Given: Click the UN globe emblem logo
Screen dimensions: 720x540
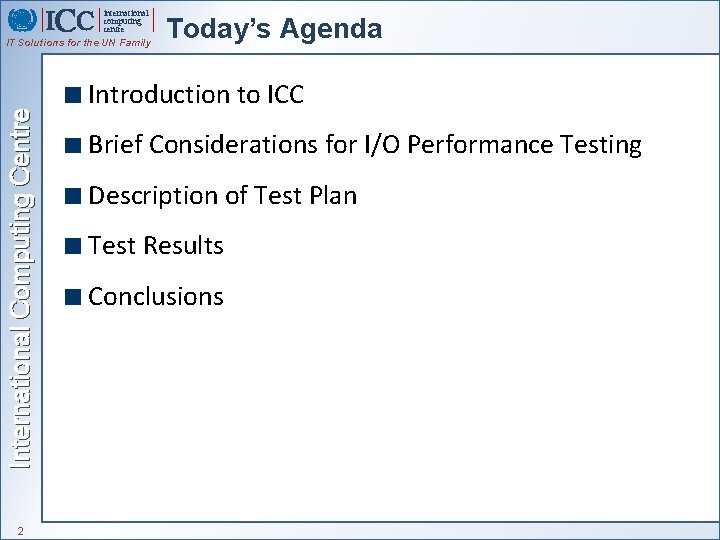Looking at the screenshot, I should pyautogui.click(x=22, y=20).
